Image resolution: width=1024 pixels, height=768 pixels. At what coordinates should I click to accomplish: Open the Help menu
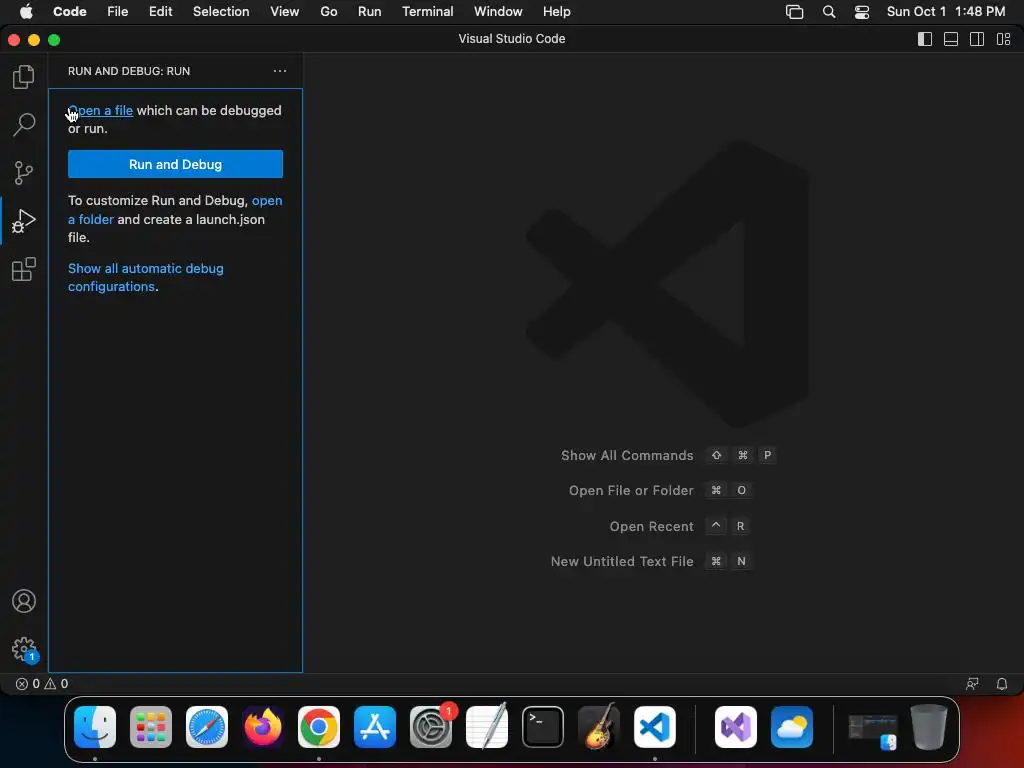(x=556, y=12)
